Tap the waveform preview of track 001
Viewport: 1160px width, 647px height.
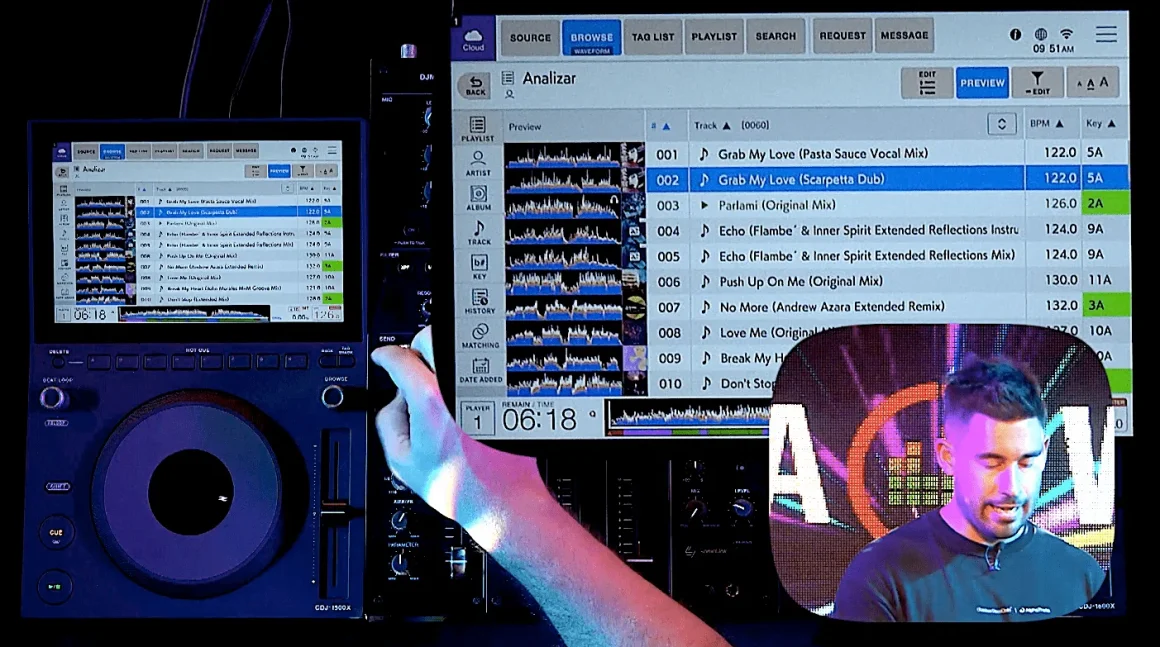point(563,155)
